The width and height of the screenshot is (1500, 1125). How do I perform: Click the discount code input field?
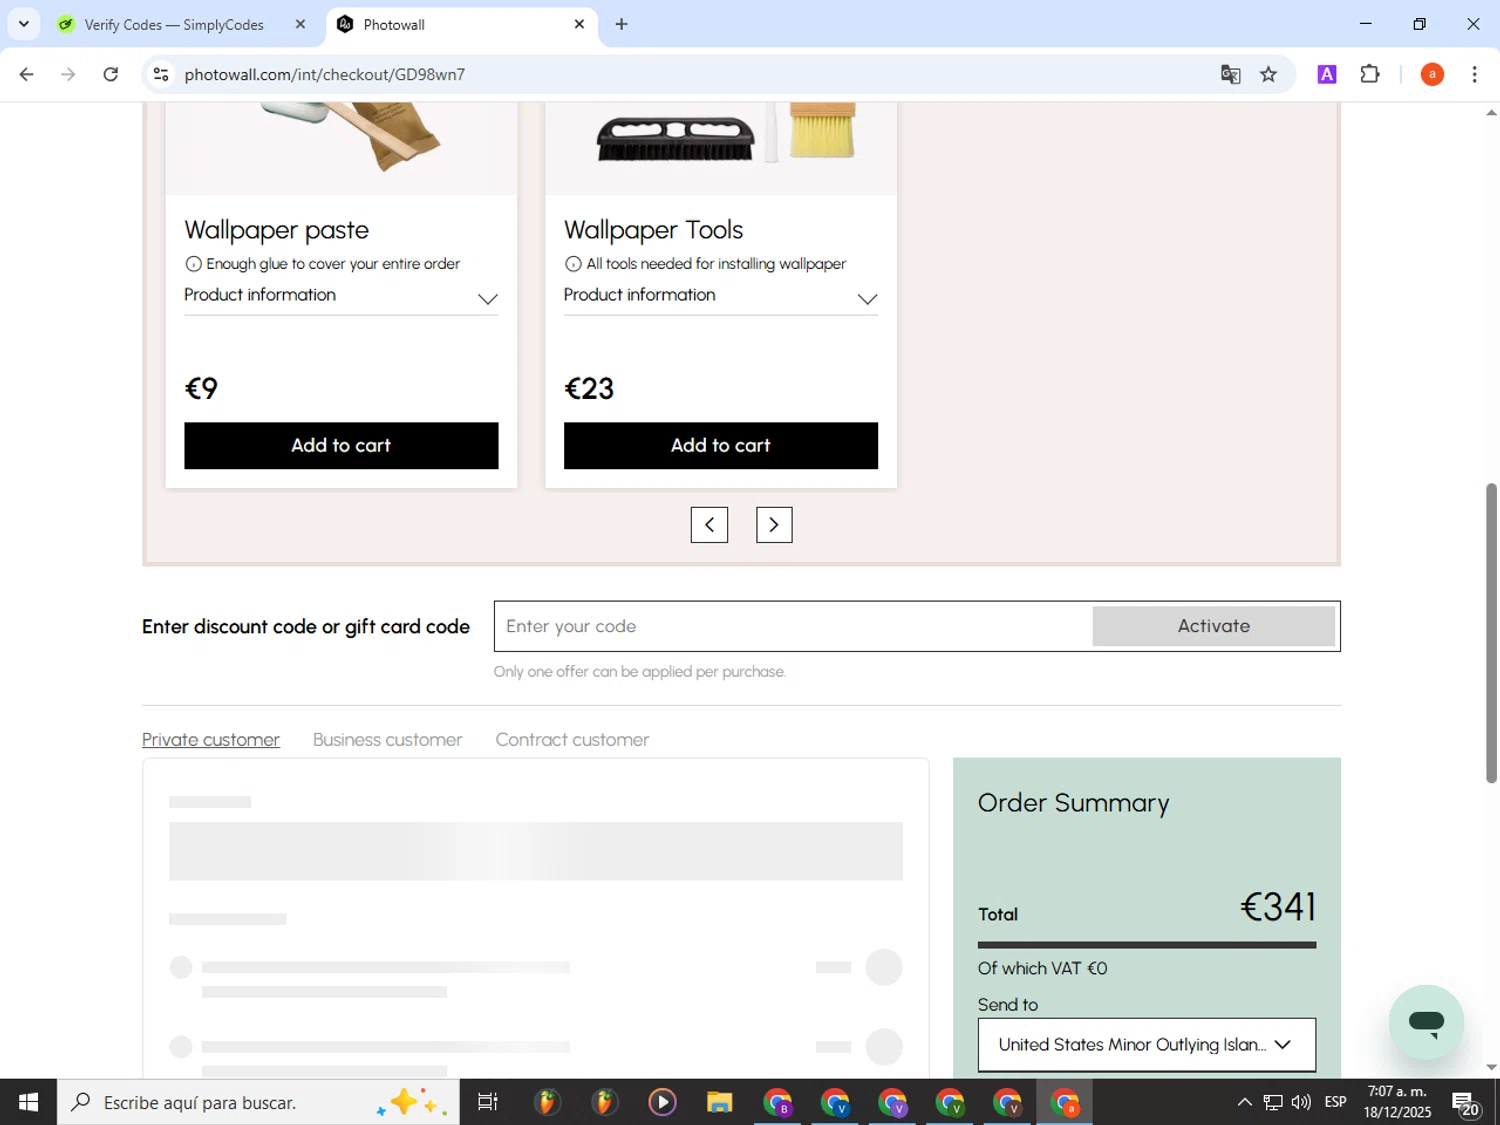point(793,626)
